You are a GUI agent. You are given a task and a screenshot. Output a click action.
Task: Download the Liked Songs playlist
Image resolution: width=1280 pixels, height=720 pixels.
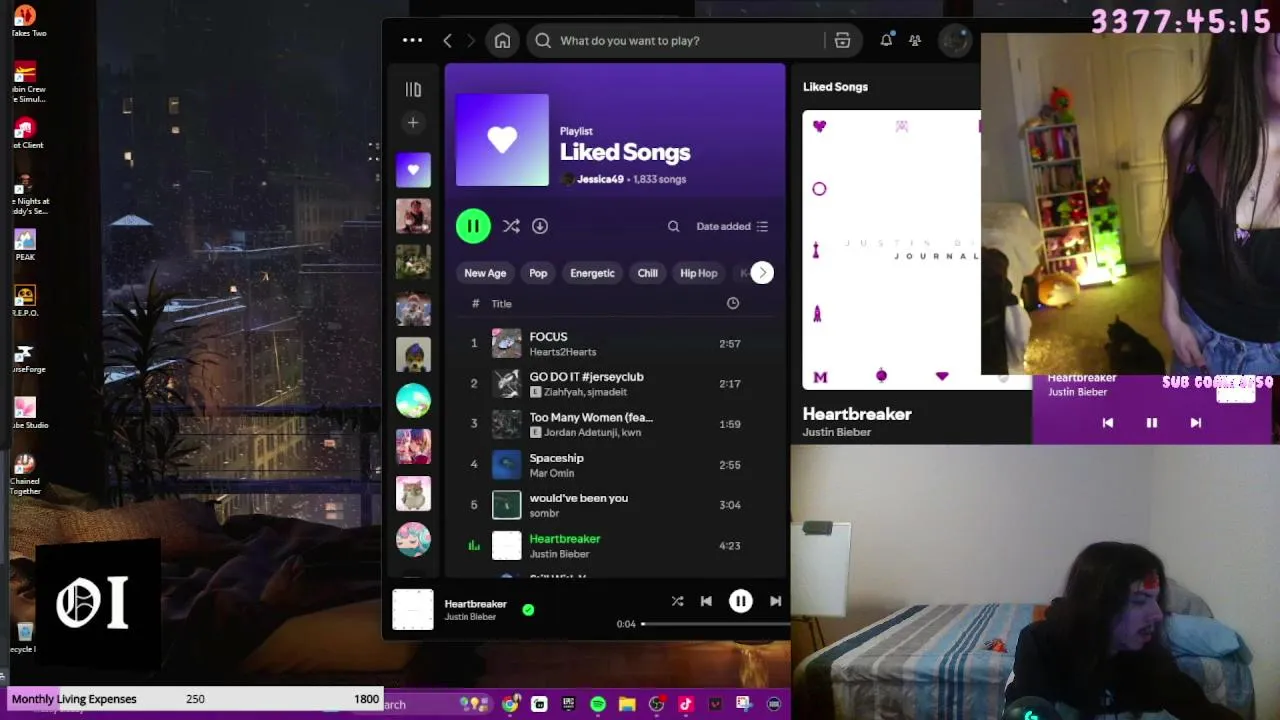click(x=540, y=226)
